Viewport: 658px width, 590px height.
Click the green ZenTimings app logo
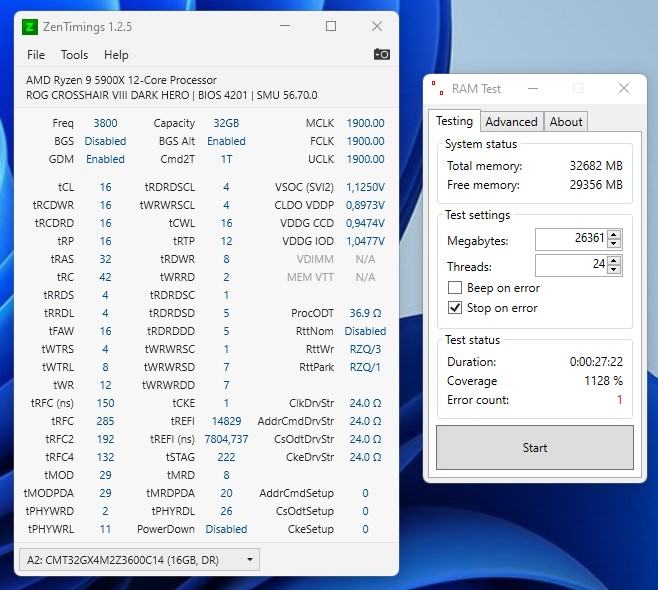(x=30, y=27)
